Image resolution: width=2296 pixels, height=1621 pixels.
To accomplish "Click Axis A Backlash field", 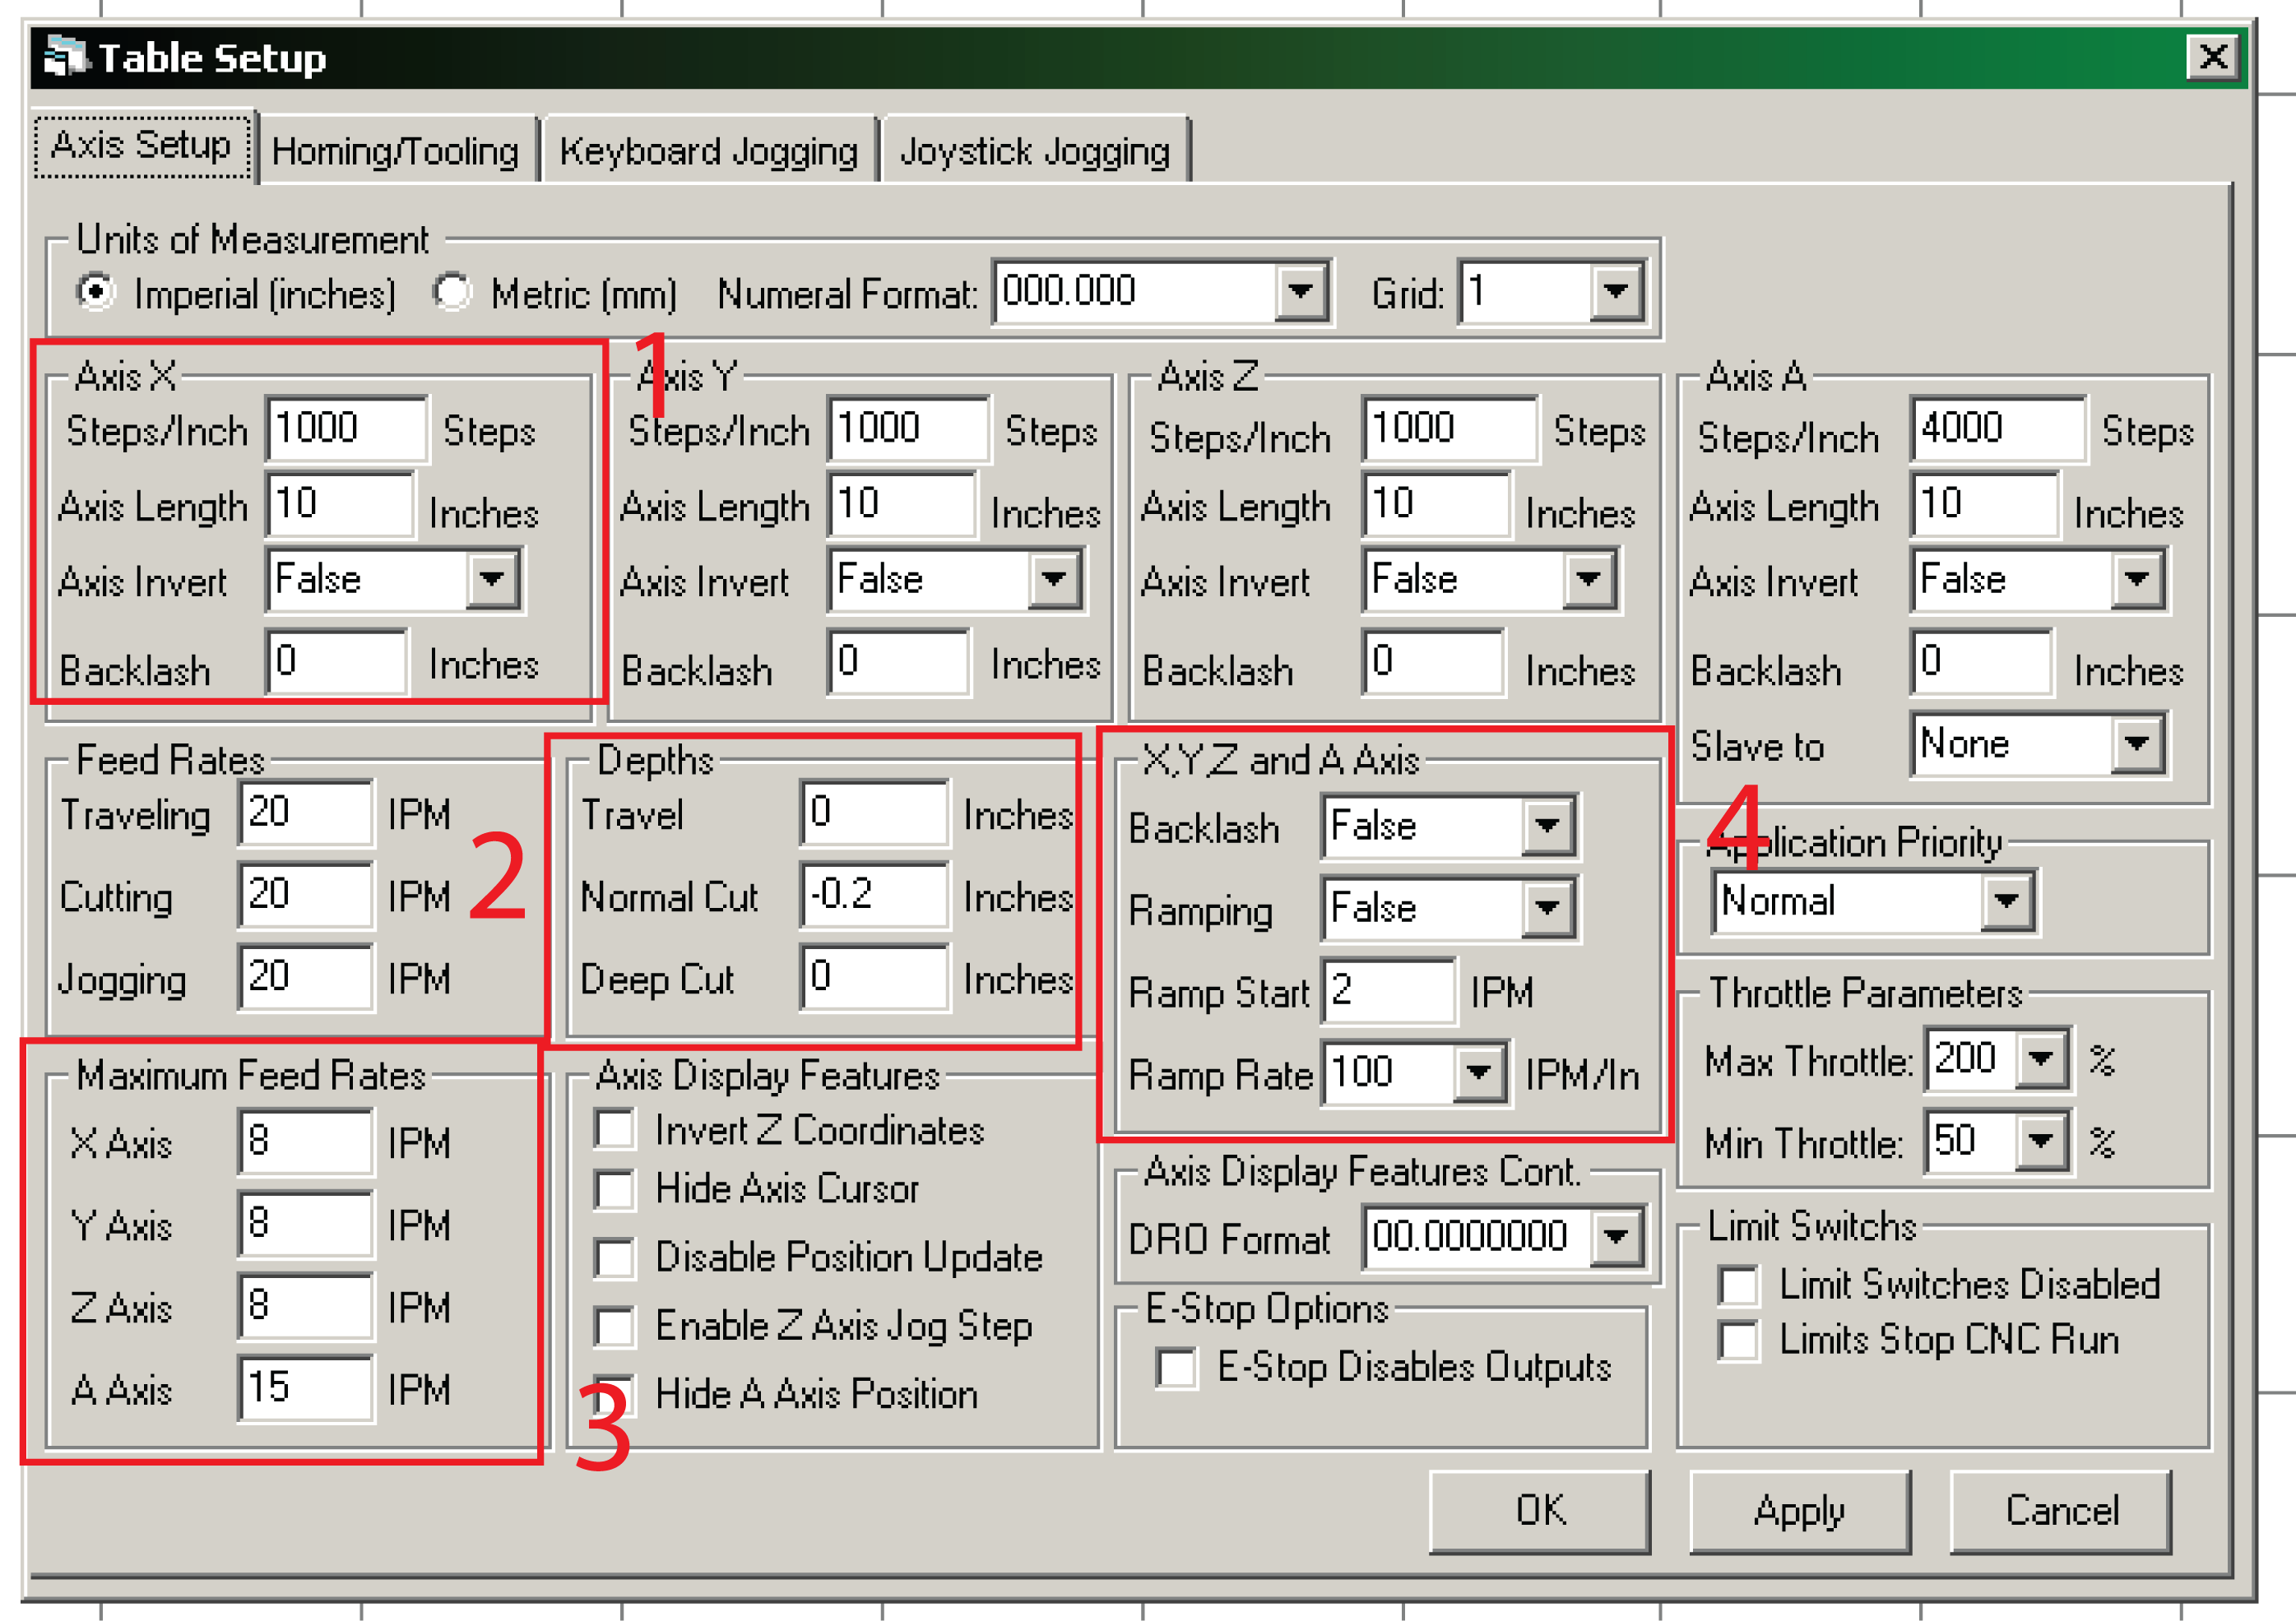I will (1980, 661).
